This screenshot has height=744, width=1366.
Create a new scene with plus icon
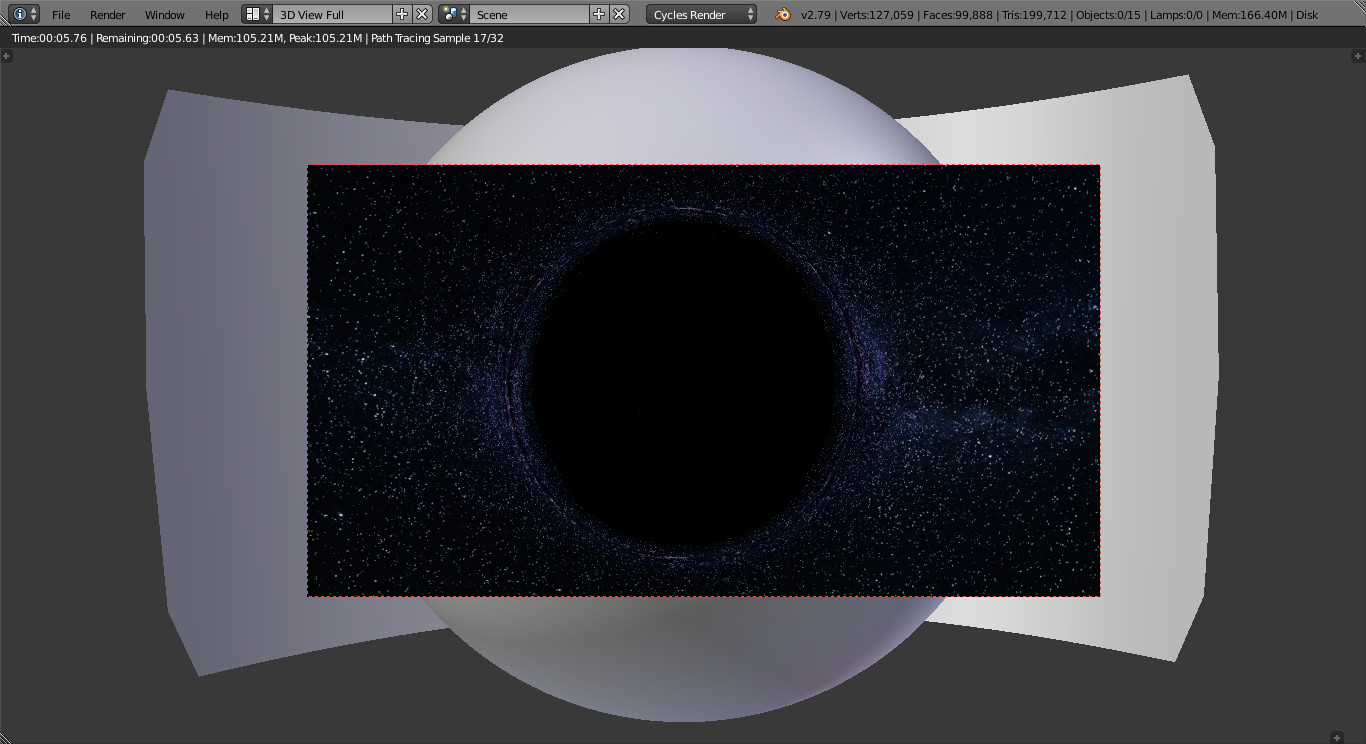click(x=601, y=15)
